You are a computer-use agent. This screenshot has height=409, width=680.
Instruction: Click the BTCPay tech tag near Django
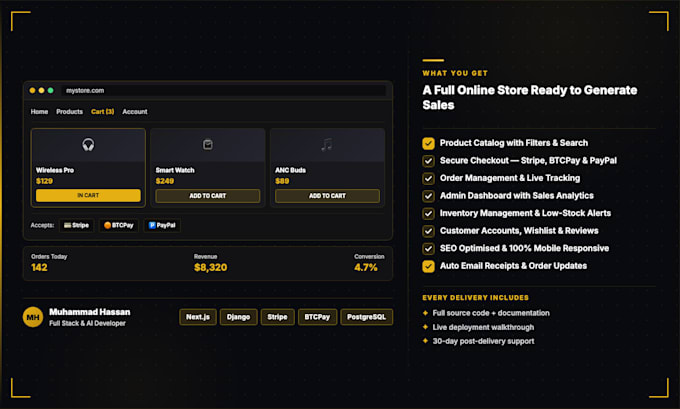click(317, 317)
